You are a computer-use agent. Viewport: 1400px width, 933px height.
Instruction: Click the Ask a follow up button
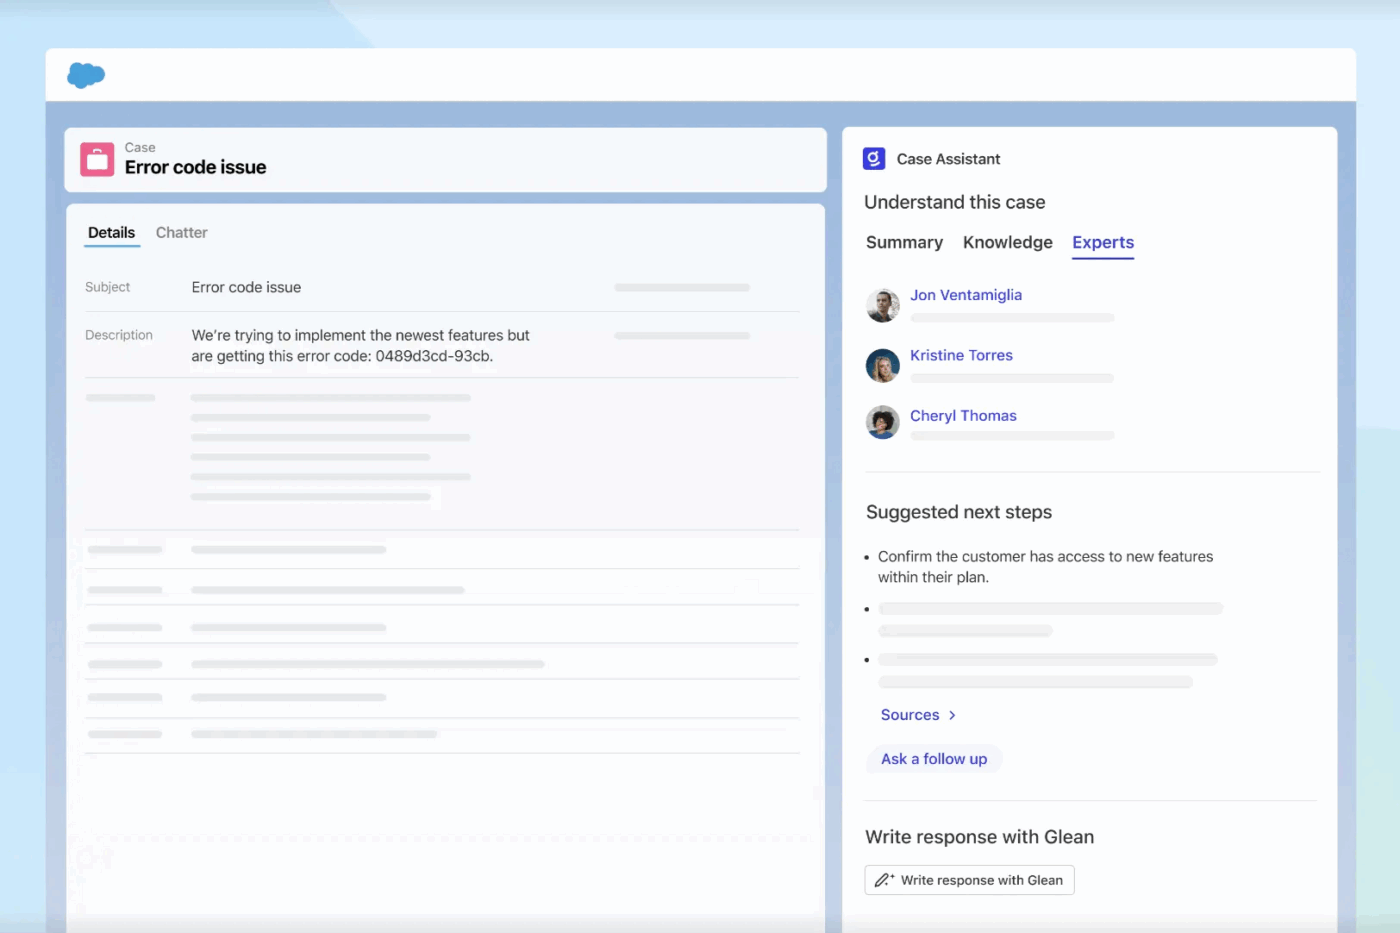(x=933, y=758)
